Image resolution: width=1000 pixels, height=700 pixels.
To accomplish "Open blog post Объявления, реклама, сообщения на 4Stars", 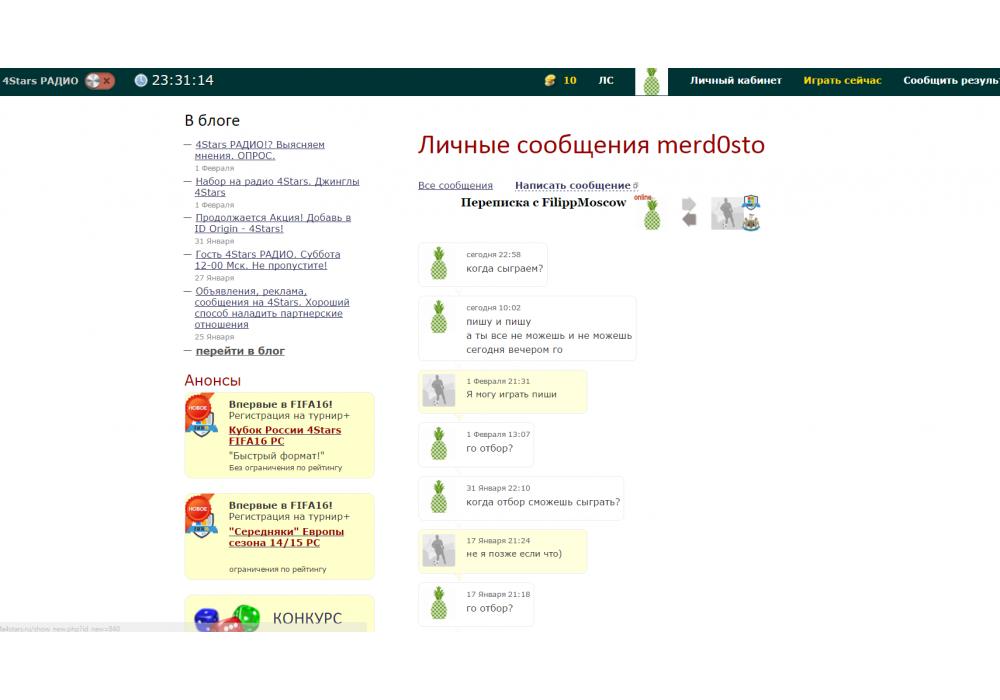I will click(272, 307).
